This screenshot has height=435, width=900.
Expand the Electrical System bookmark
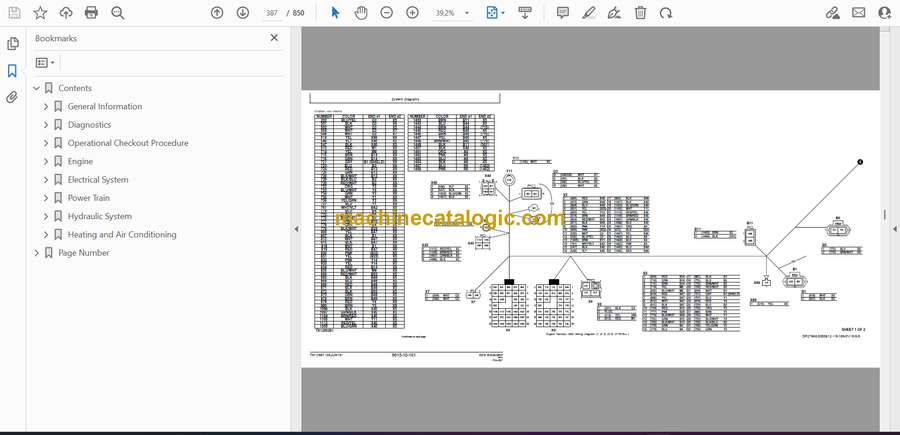click(46, 180)
